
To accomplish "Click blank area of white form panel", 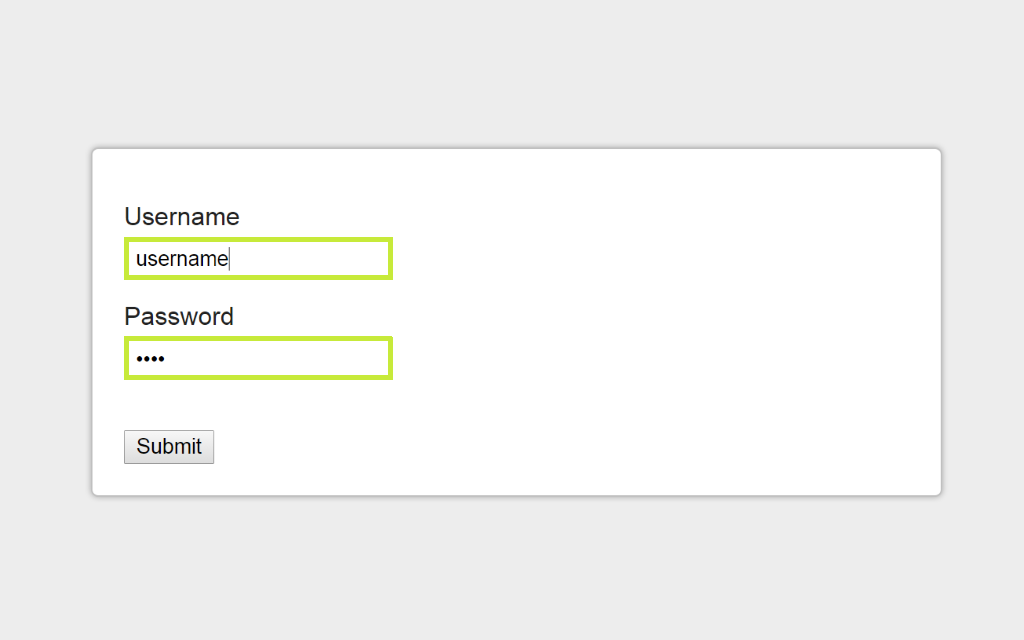I will click(x=653, y=320).
